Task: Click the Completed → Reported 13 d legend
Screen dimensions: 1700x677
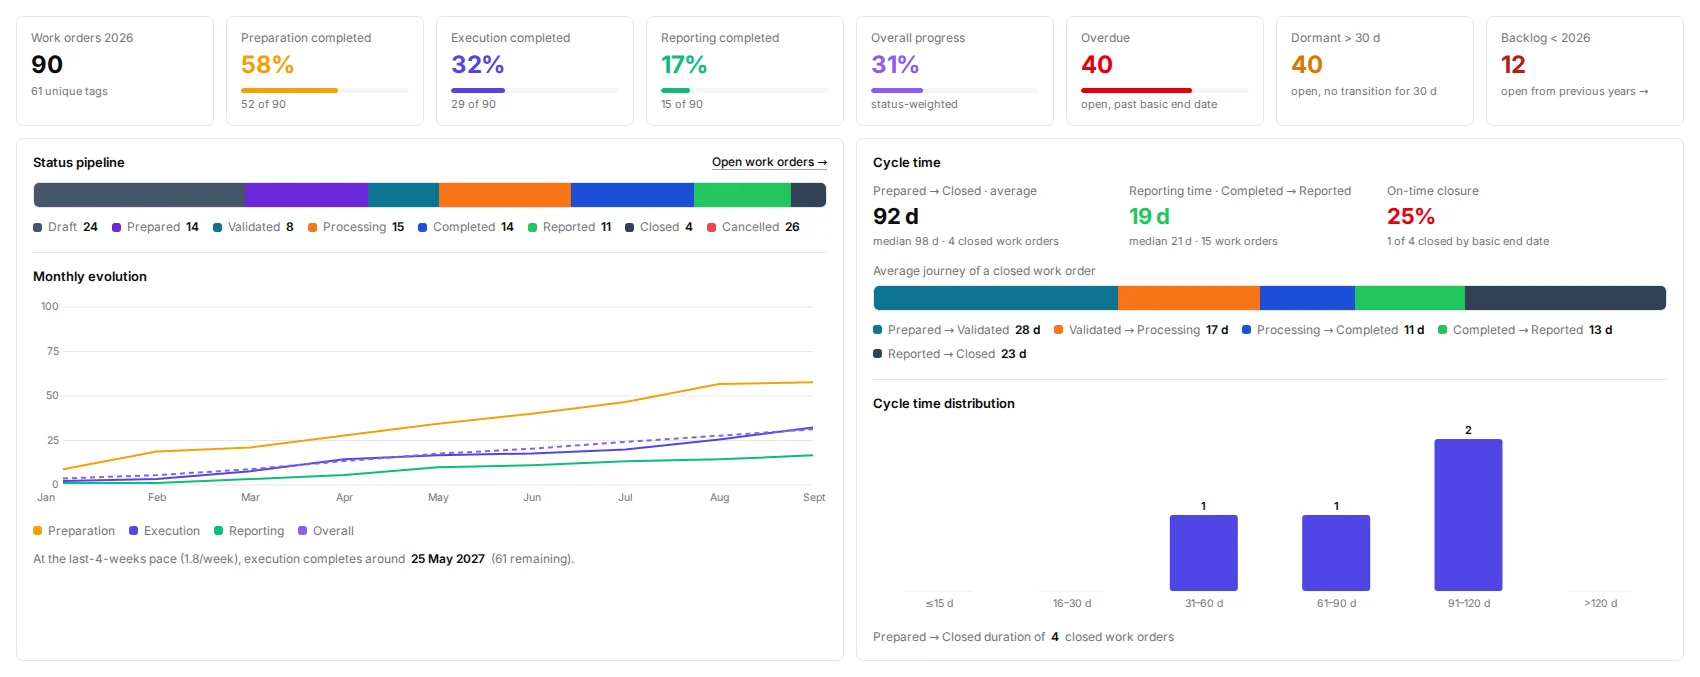Action: 1525,330
